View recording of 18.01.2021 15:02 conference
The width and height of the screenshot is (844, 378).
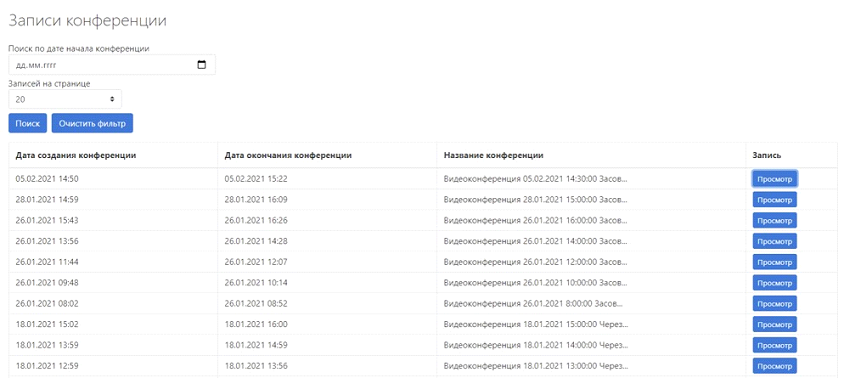point(775,325)
